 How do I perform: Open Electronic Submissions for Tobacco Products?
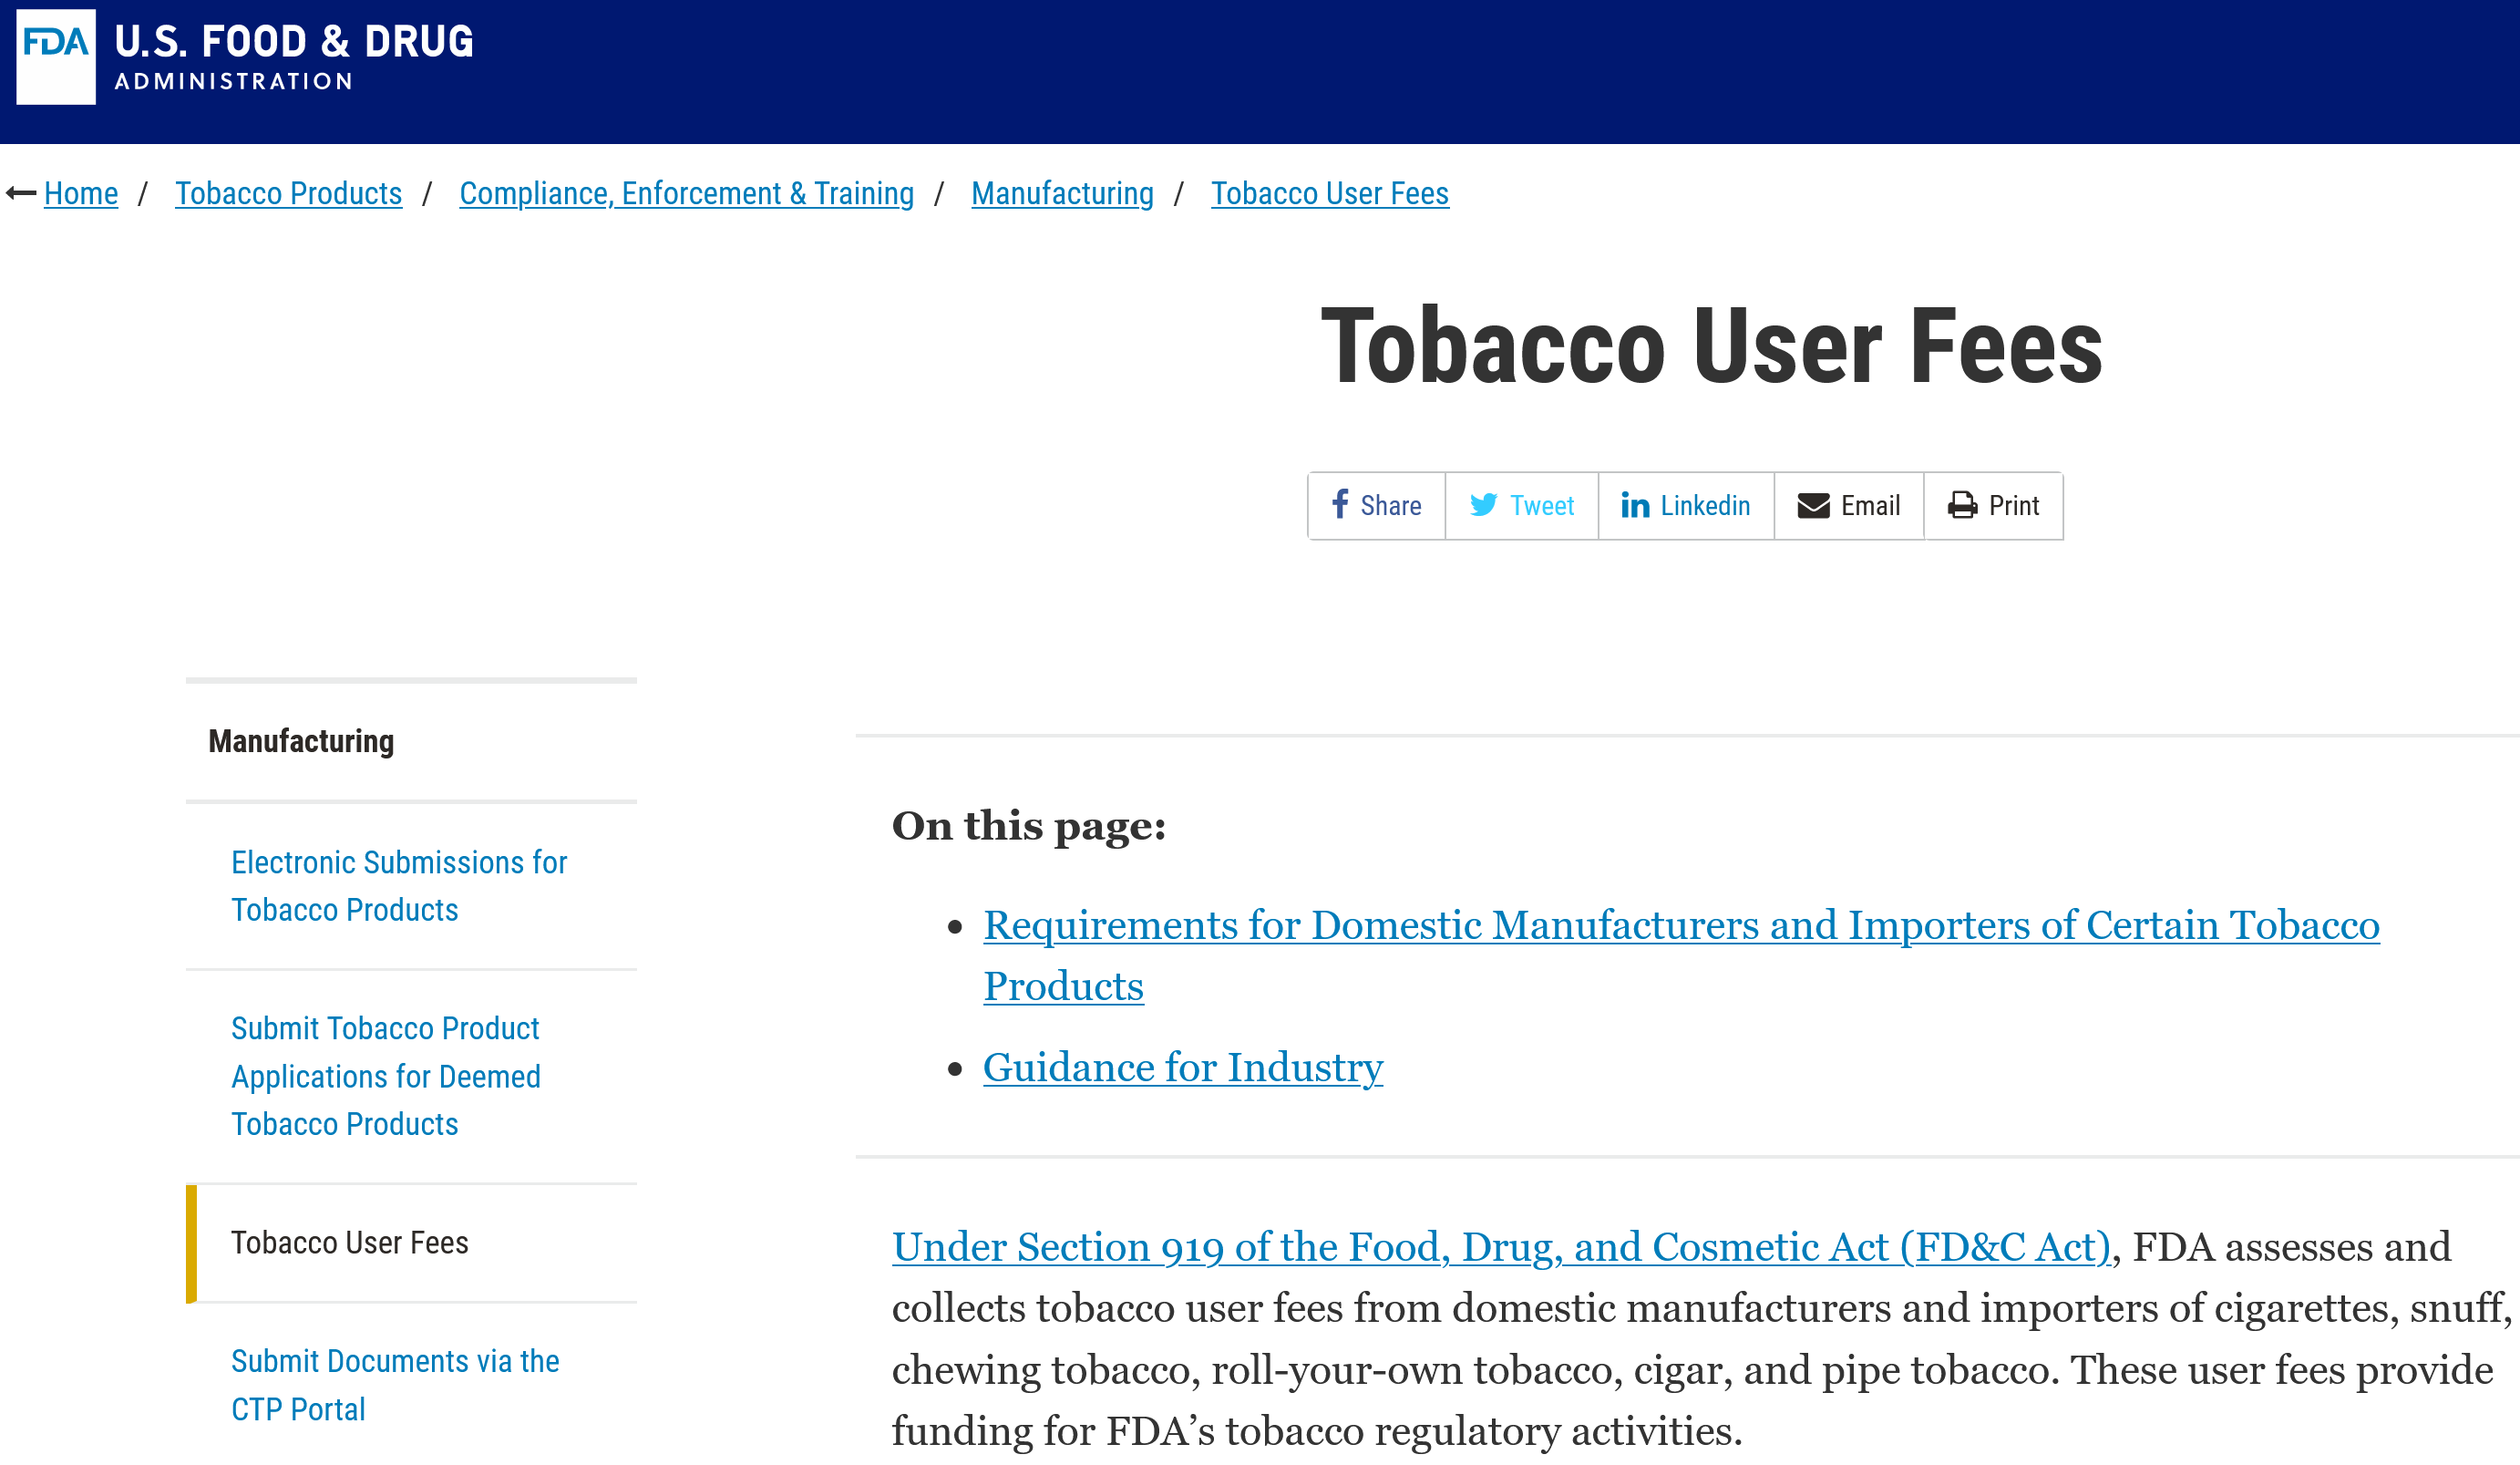(x=398, y=885)
